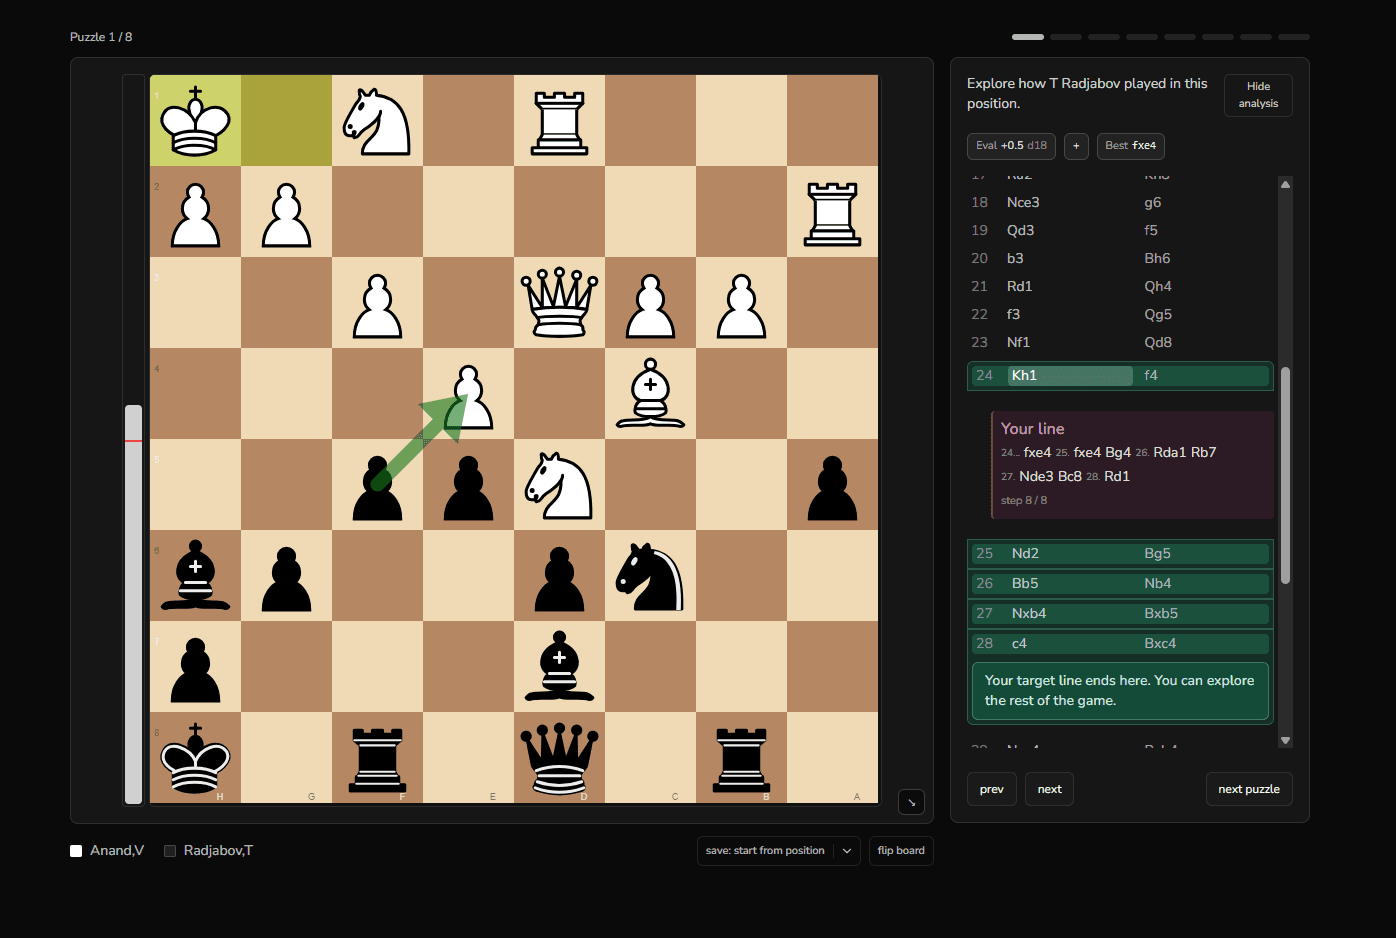Image resolution: width=1396 pixels, height=938 pixels.
Task: Select the white queen on d3
Action: pyautogui.click(x=559, y=302)
